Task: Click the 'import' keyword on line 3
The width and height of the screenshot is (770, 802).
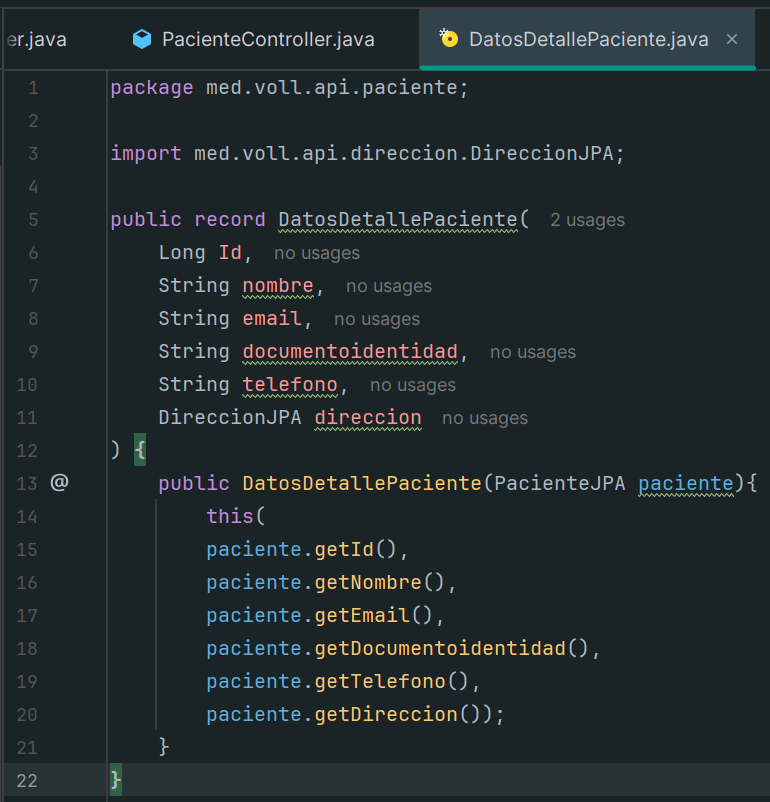Action: pyautogui.click(x=146, y=153)
